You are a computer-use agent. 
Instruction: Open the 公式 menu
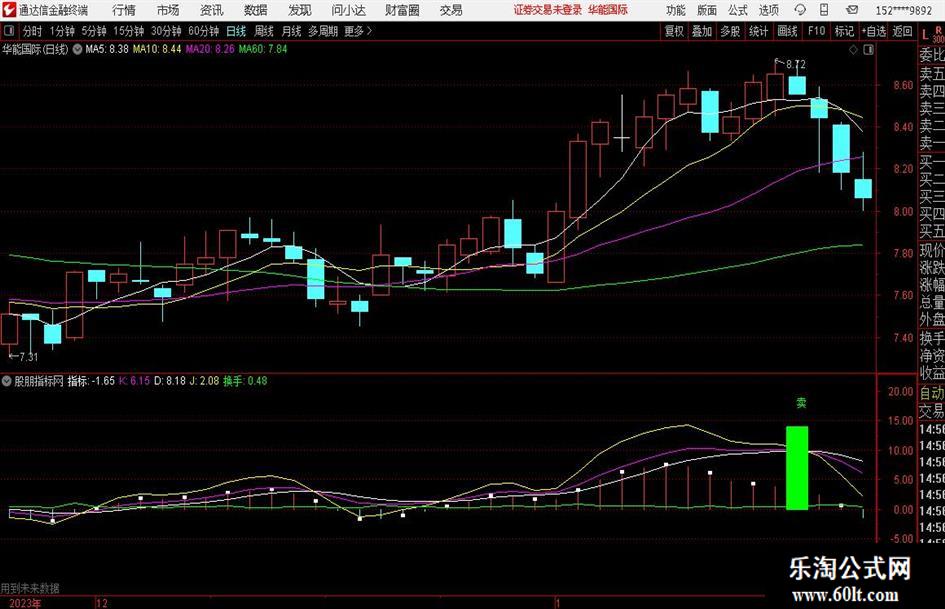point(738,10)
